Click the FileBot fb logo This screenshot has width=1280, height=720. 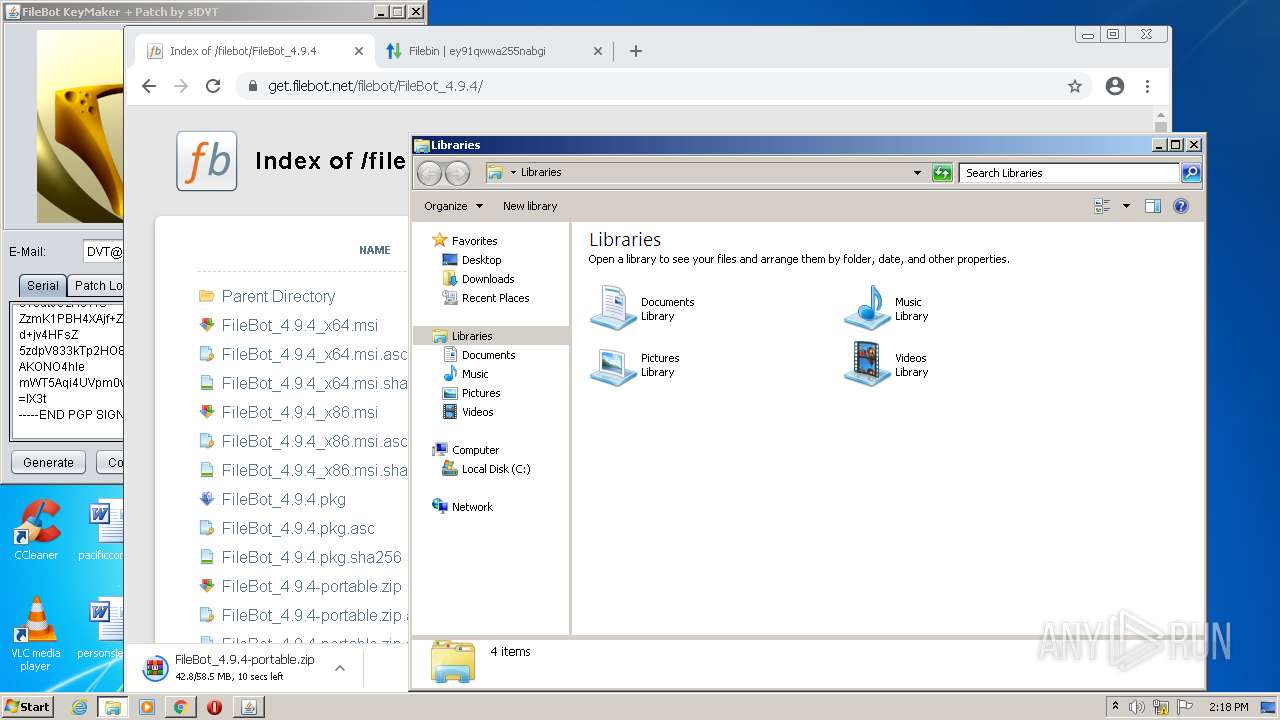[207, 161]
